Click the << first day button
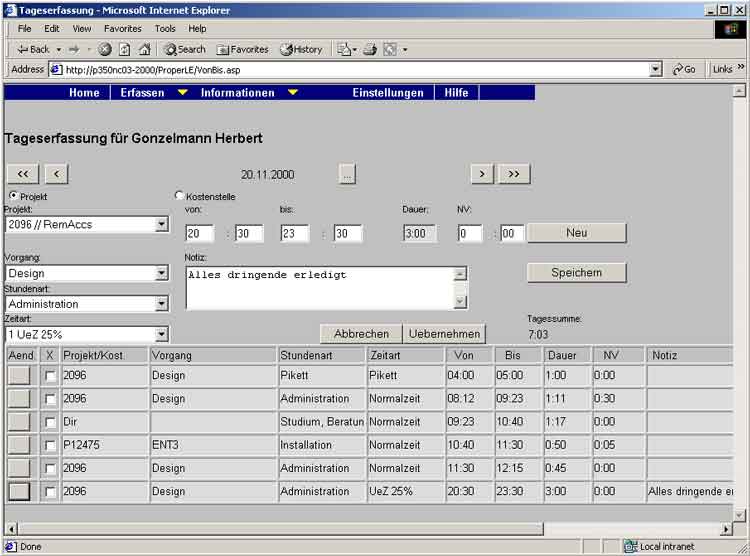This screenshot has height=556, width=750. (23, 174)
